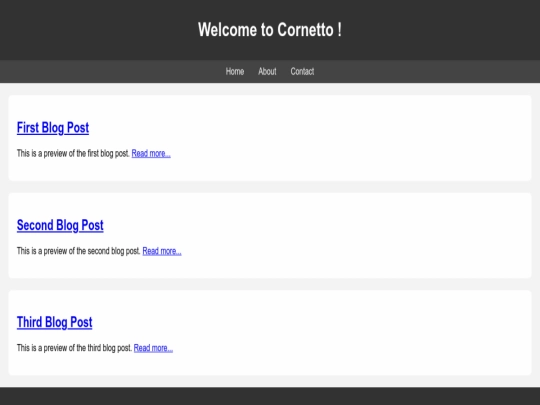Click text 'This is a preview of the first blog post.'
Image resolution: width=540 pixels, height=405 pixels.
tap(73, 153)
